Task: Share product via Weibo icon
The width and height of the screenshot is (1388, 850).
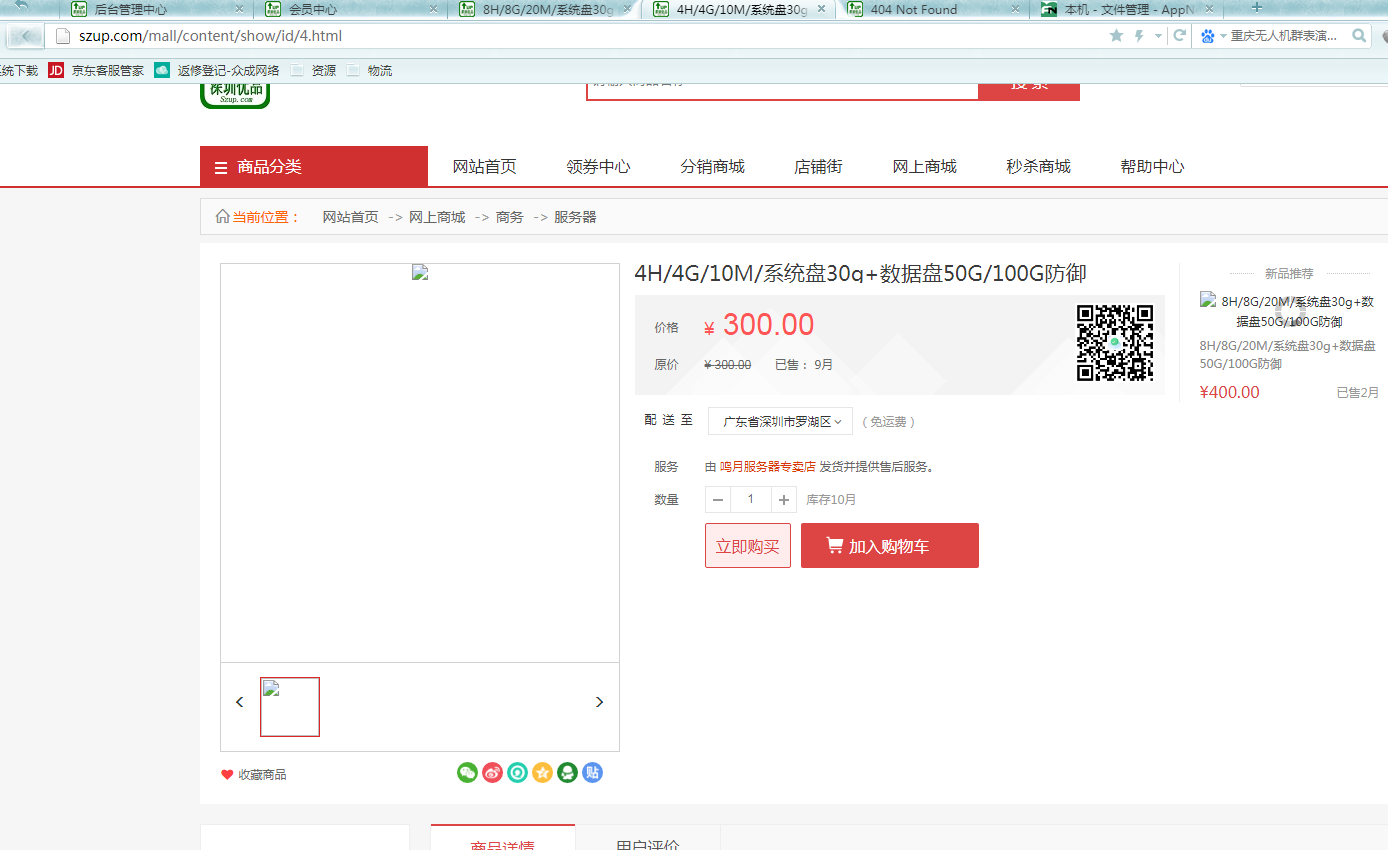Action: [x=492, y=772]
